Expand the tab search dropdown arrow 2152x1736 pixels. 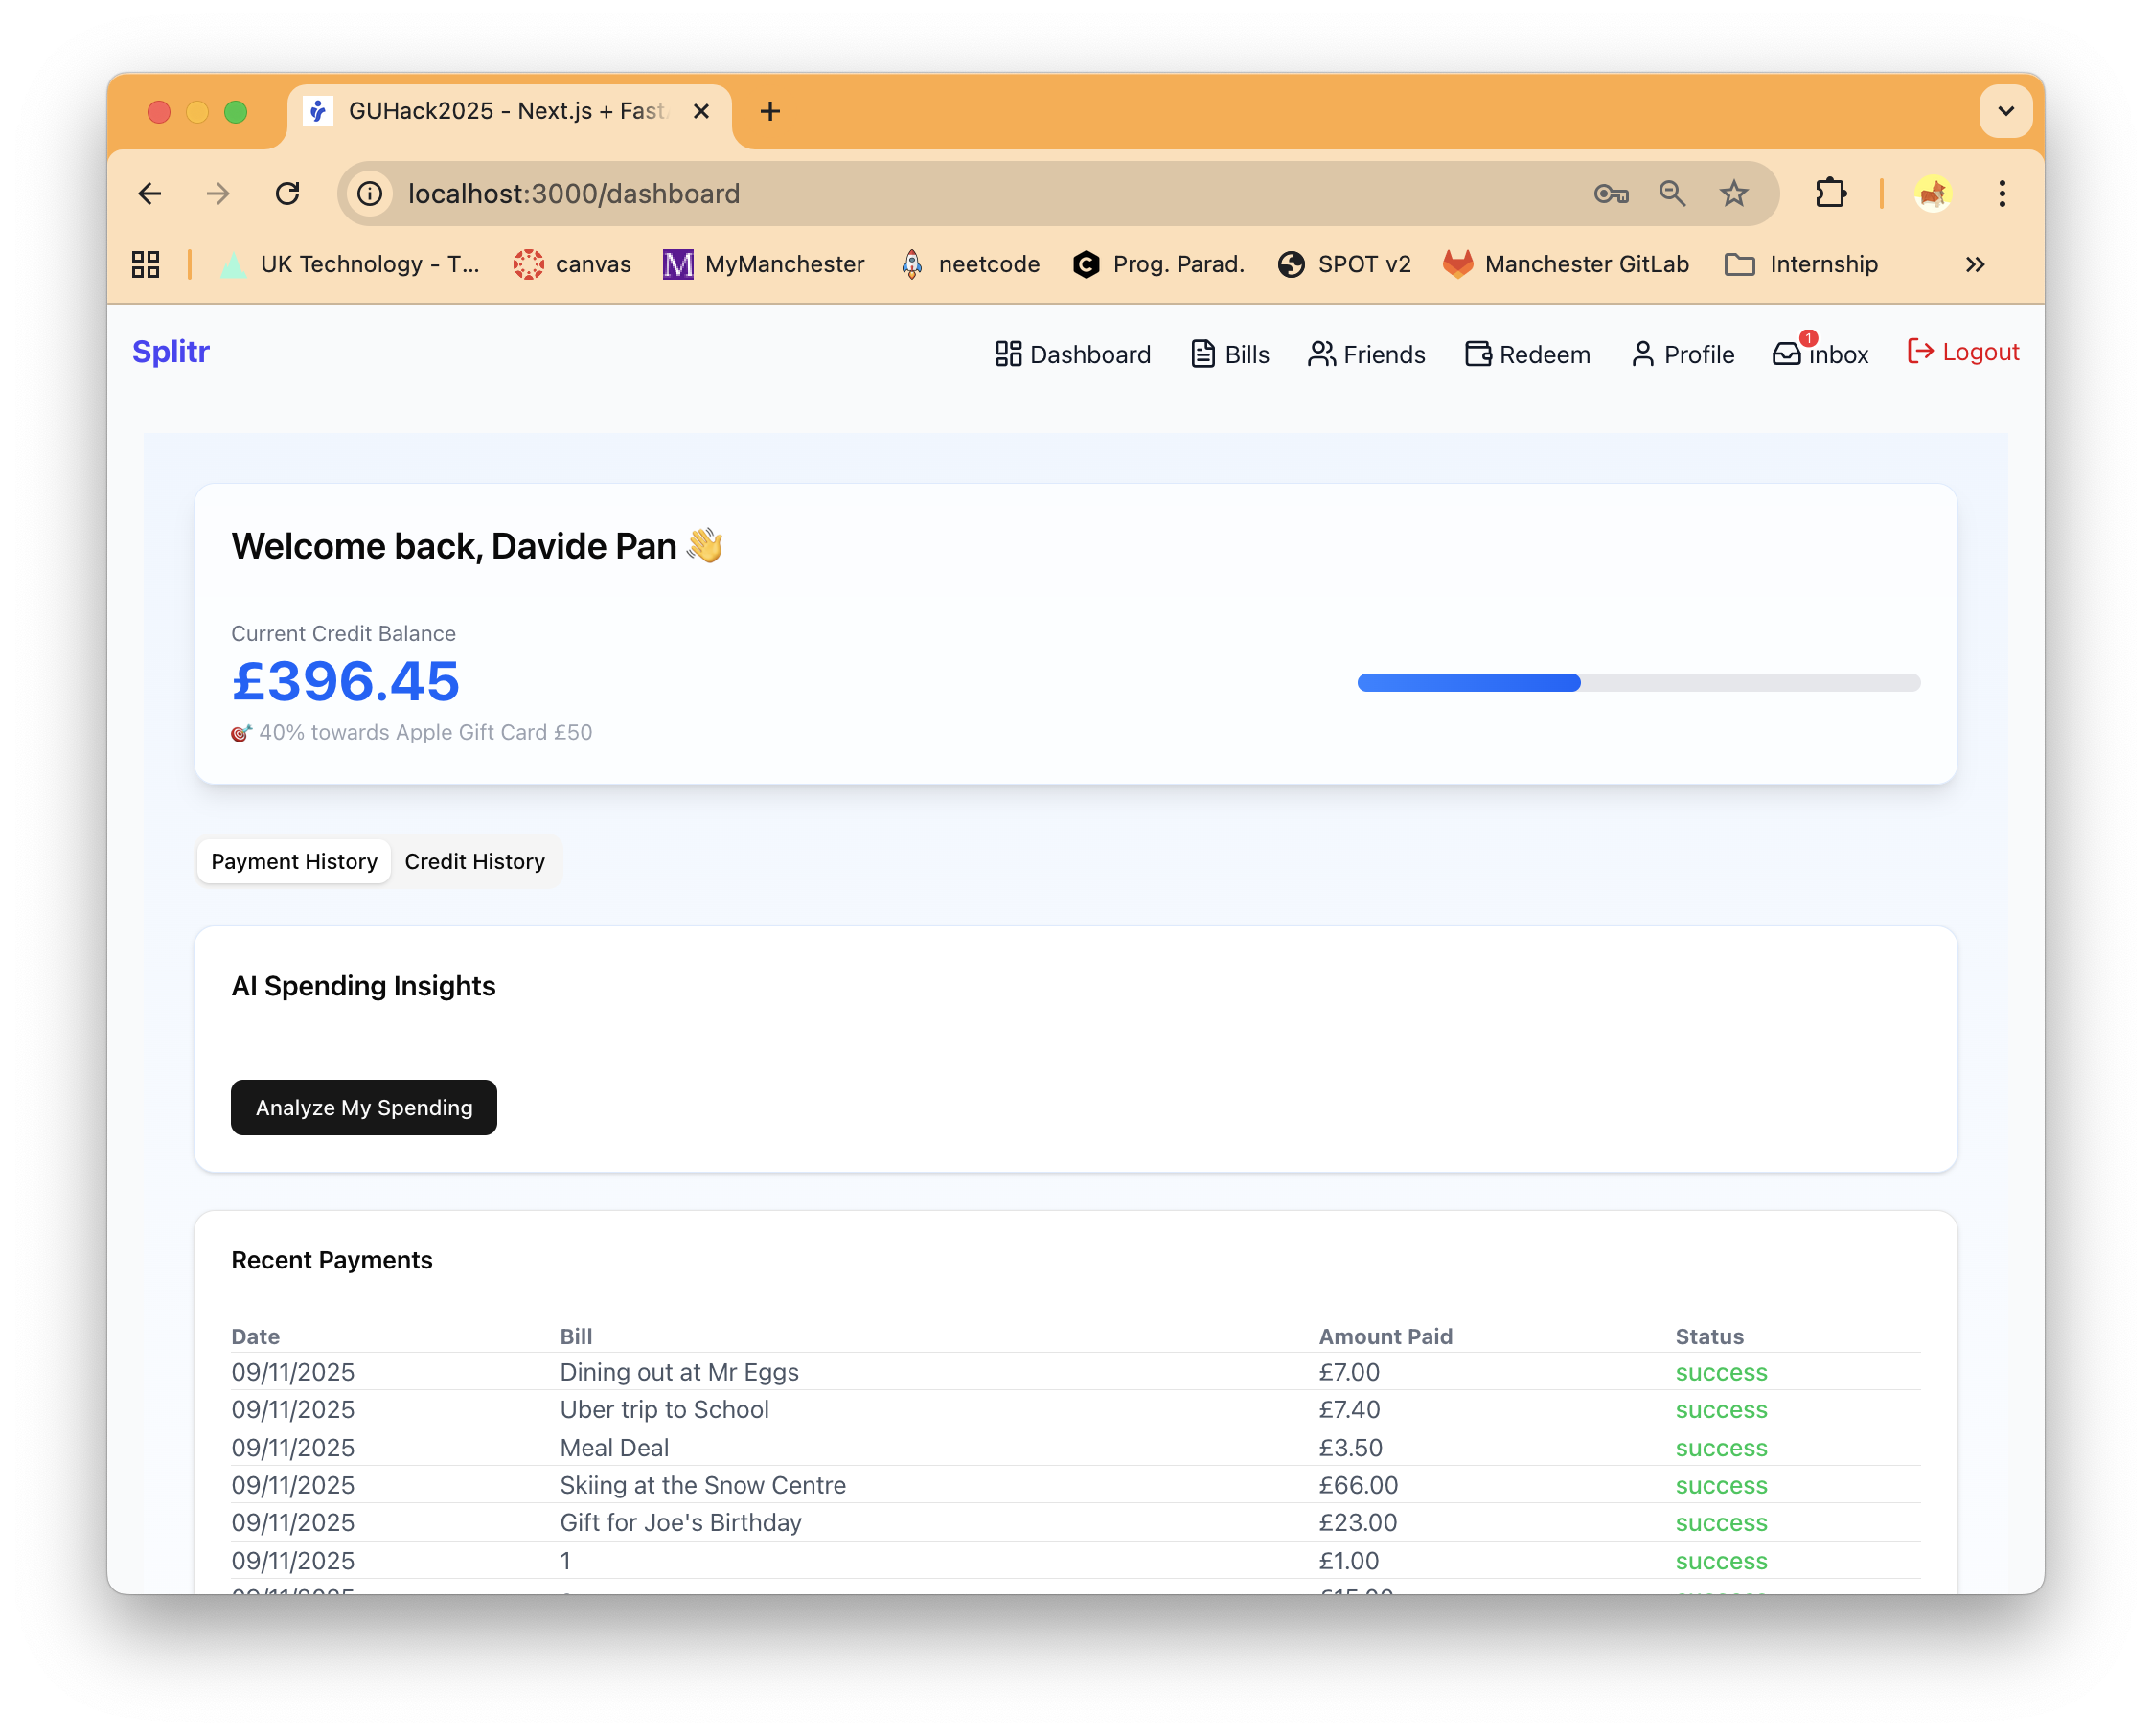[x=2005, y=111]
